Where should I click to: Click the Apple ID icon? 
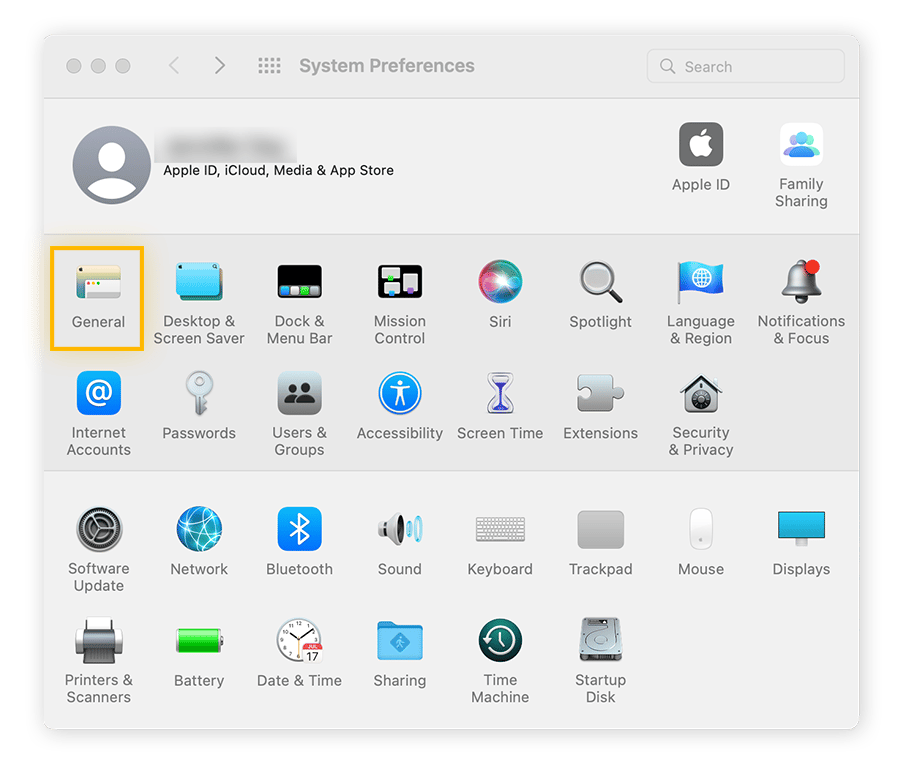(x=700, y=146)
